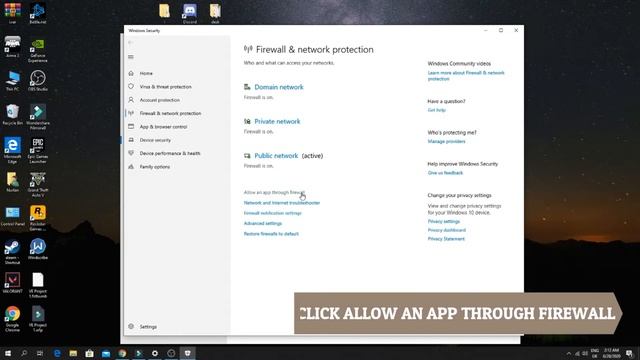Click the back arrow in Windows Security
This screenshot has width=640, height=360.
pos(131,42)
